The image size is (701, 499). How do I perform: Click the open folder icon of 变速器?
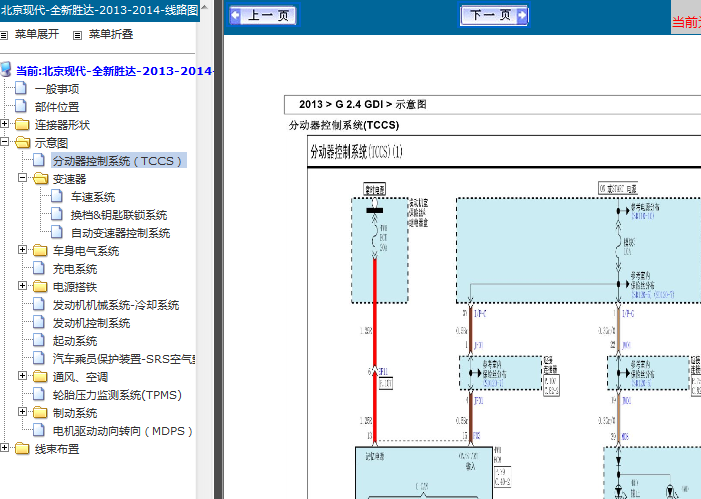40,178
